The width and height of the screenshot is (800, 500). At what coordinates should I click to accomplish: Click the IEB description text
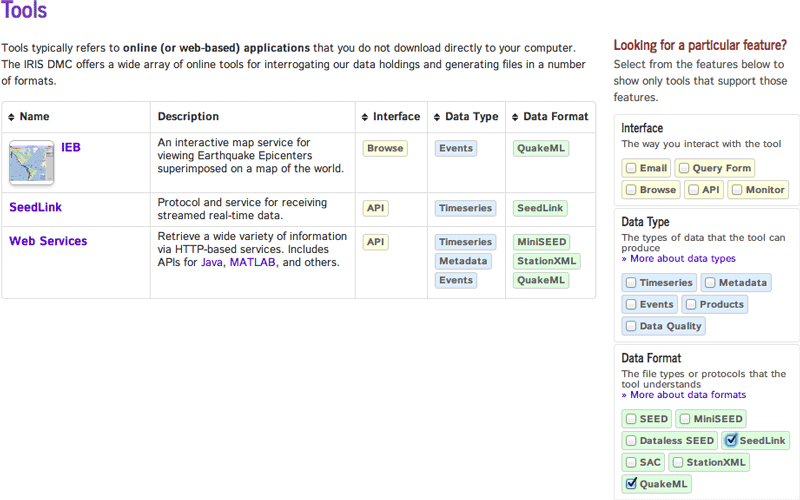(251, 156)
